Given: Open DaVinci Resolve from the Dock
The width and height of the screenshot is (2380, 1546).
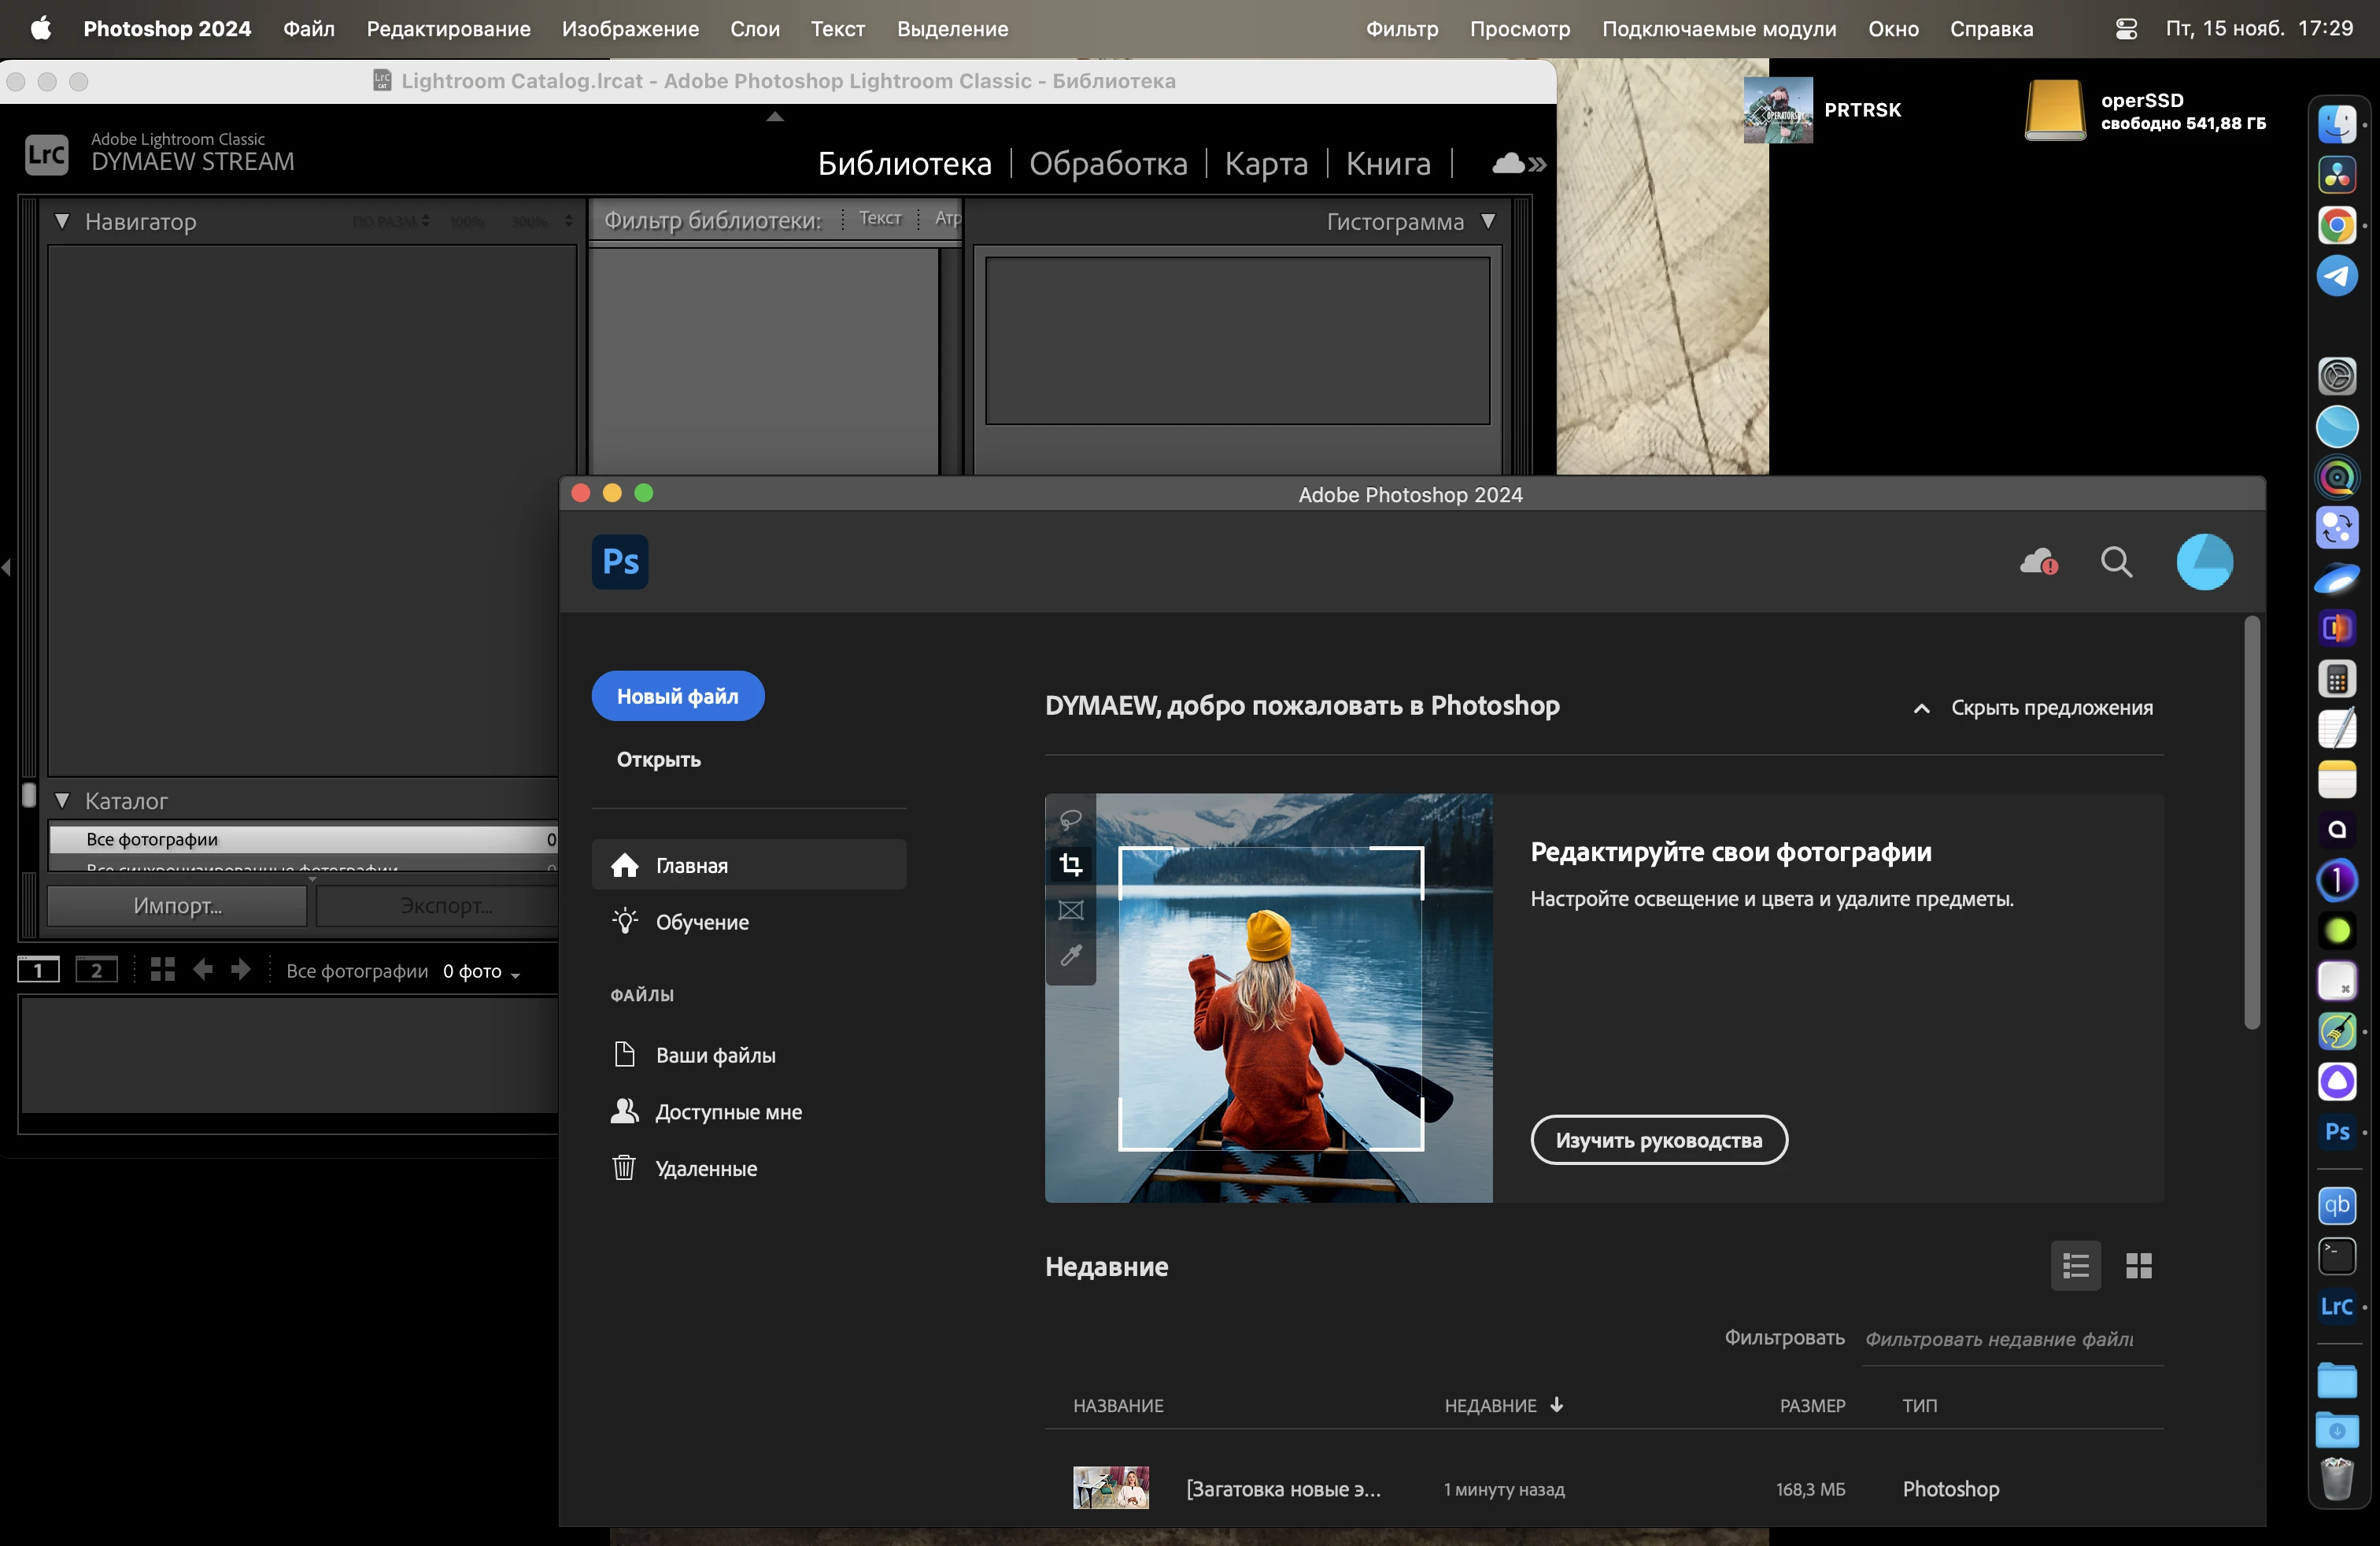Looking at the screenshot, I should pos(2337,175).
